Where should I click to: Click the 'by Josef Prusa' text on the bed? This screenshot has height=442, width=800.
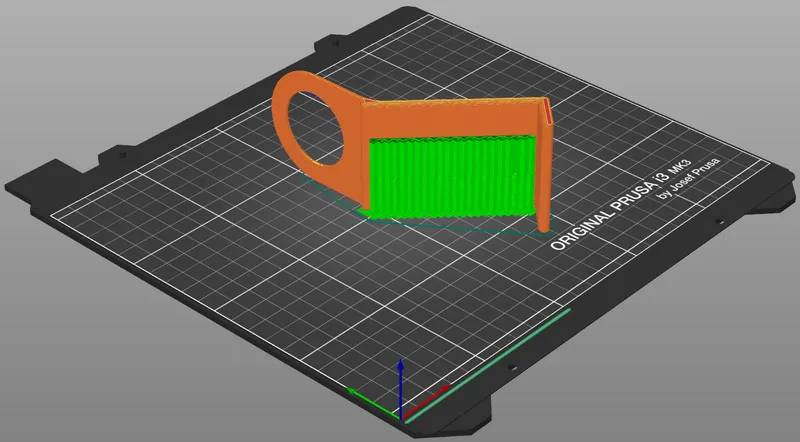pyautogui.click(x=689, y=179)
